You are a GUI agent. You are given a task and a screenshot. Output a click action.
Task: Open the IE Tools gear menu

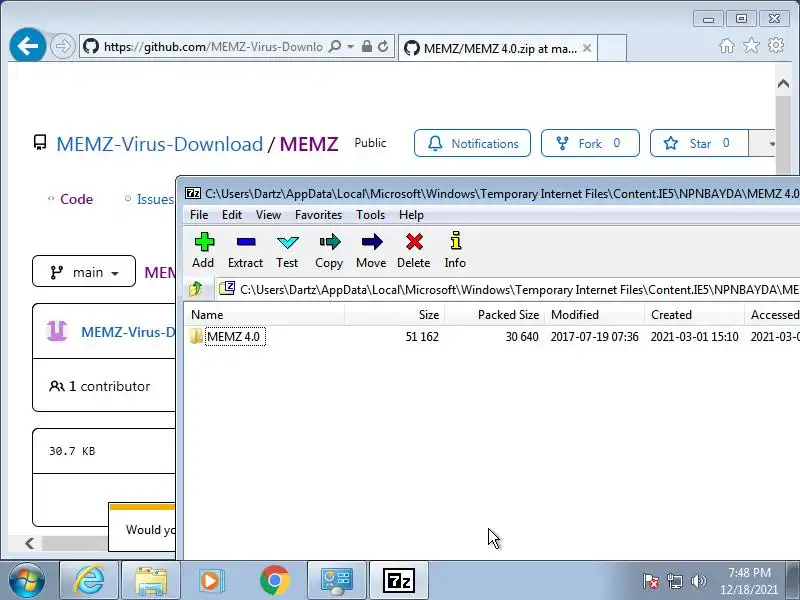(x=776, y=45)
